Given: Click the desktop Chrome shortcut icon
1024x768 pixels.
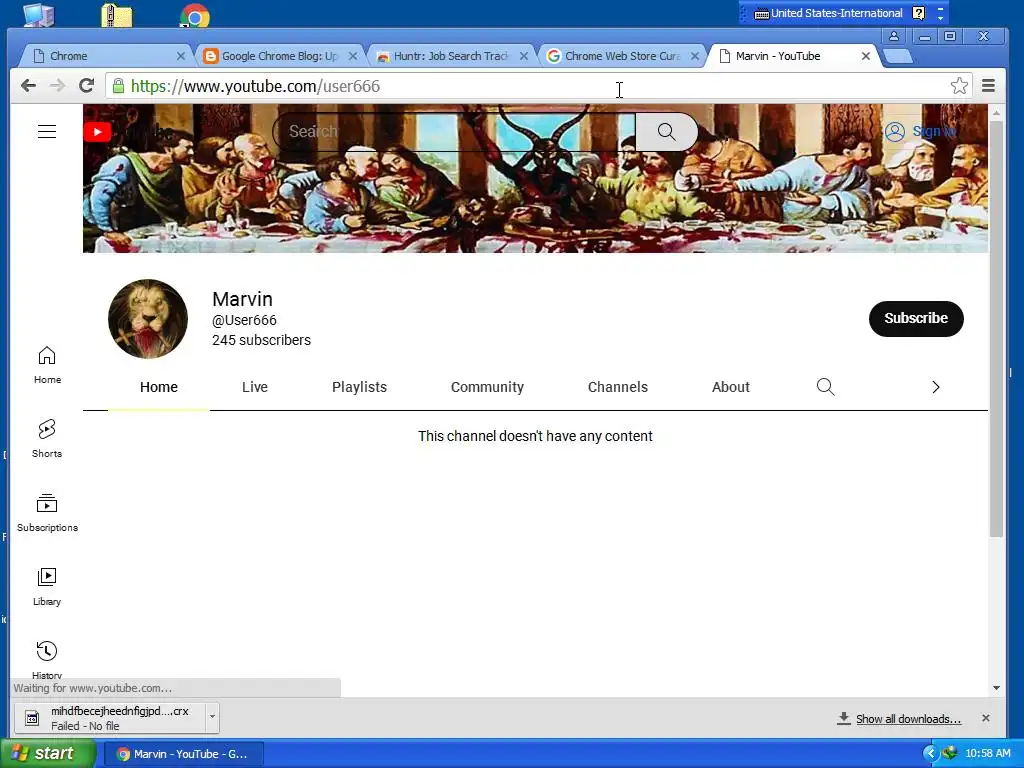Looking at the screenshot, I should tap(194, 16).
